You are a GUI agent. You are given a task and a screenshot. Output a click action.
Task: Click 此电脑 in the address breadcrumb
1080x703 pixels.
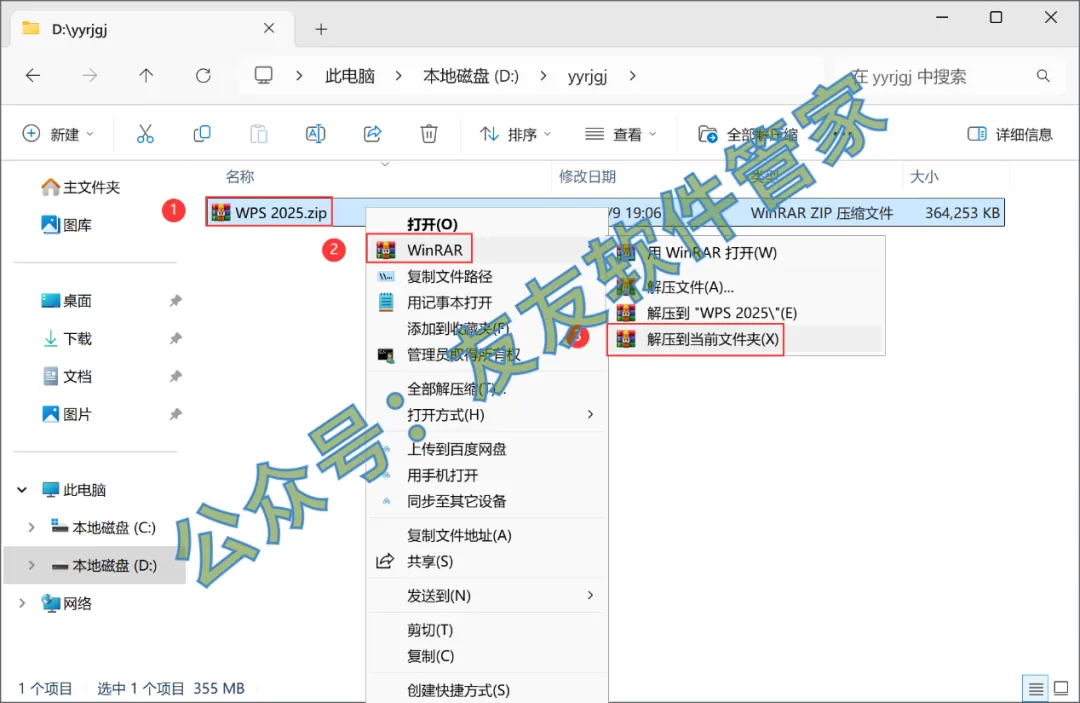point(350,76)
